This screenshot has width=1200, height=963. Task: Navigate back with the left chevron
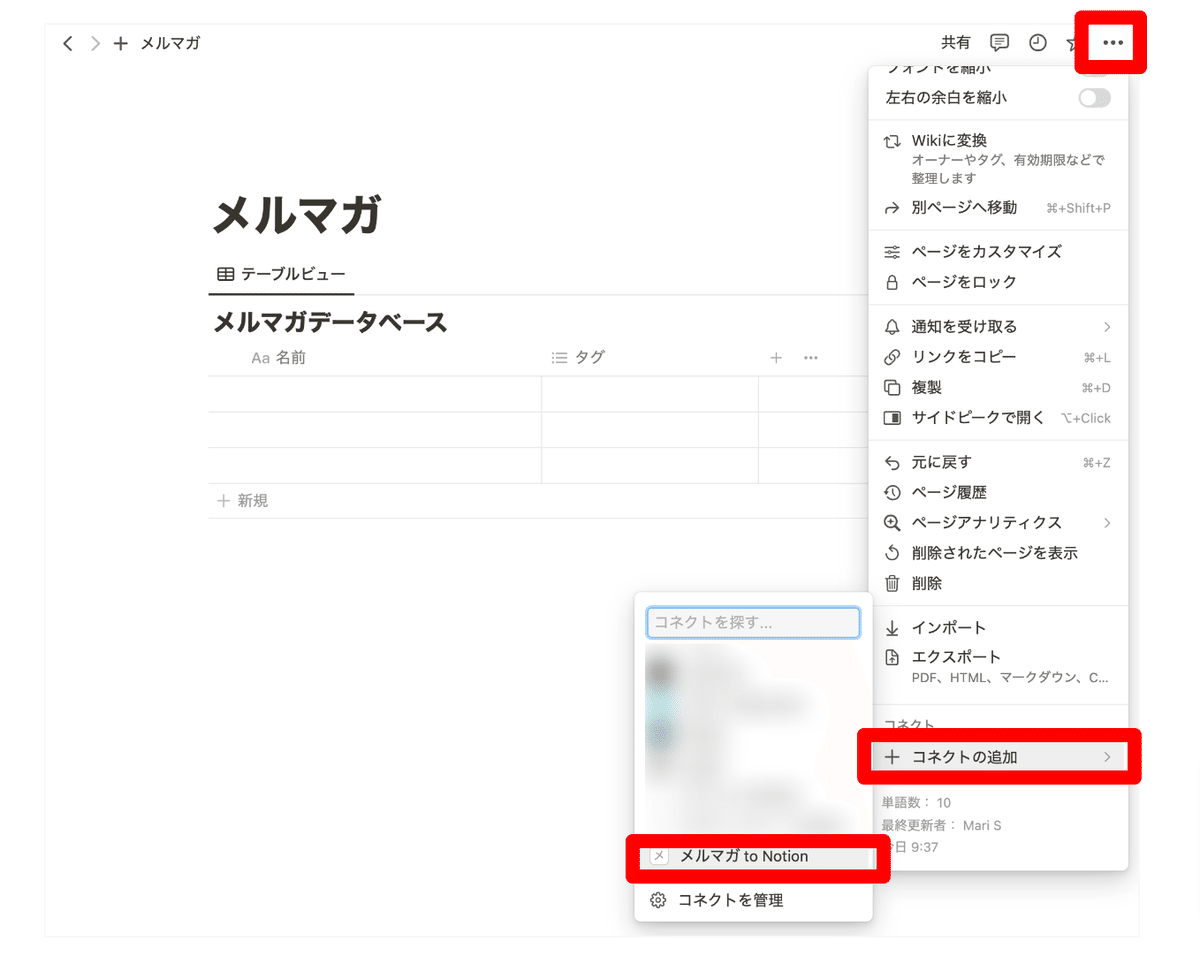(x=67, y=43)
